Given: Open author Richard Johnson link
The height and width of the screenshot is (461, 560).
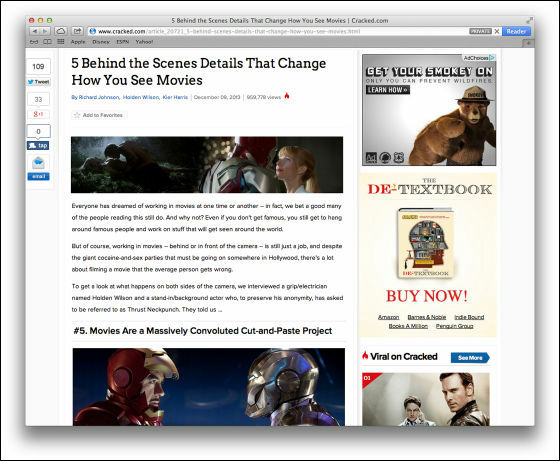Looking at the screenshot, I should point(99,97).
